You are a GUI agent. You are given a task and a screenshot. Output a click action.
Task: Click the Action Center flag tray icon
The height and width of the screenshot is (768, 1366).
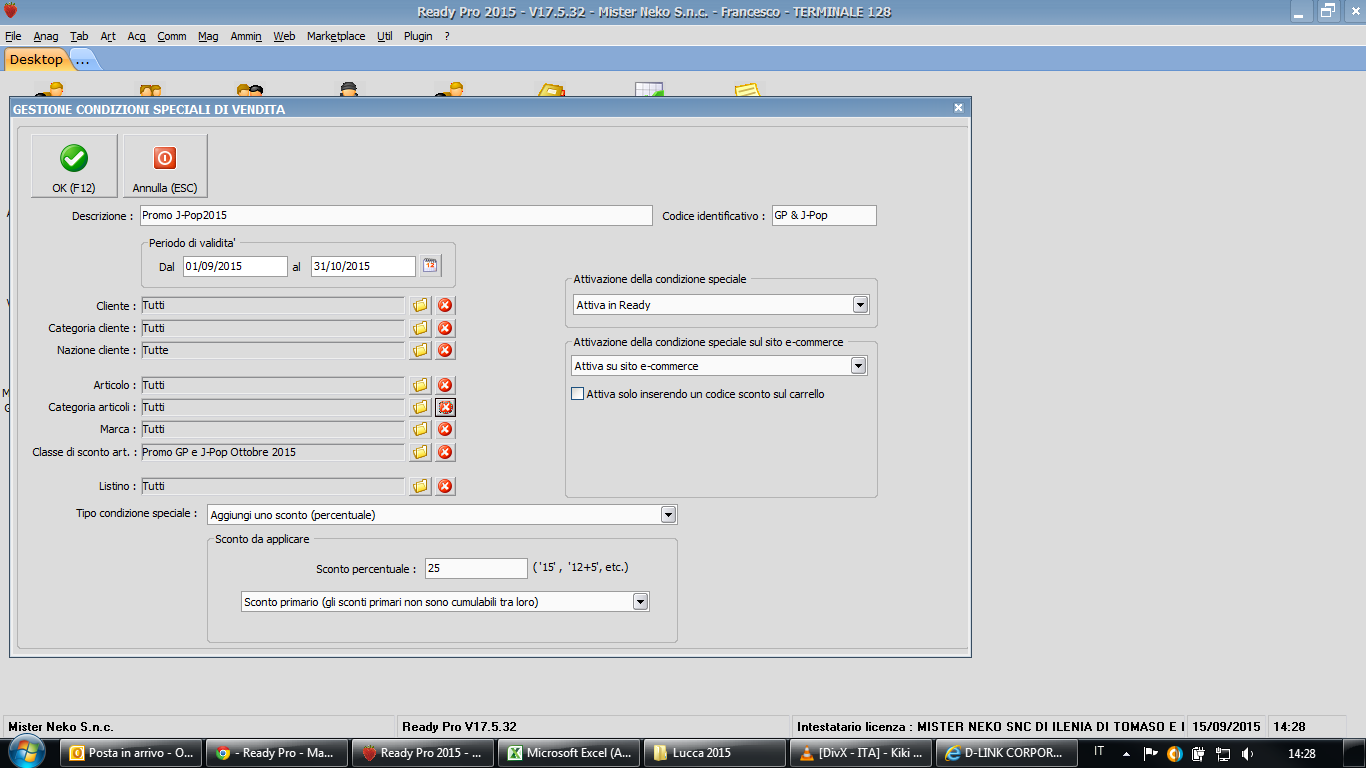click(1150, 753)
